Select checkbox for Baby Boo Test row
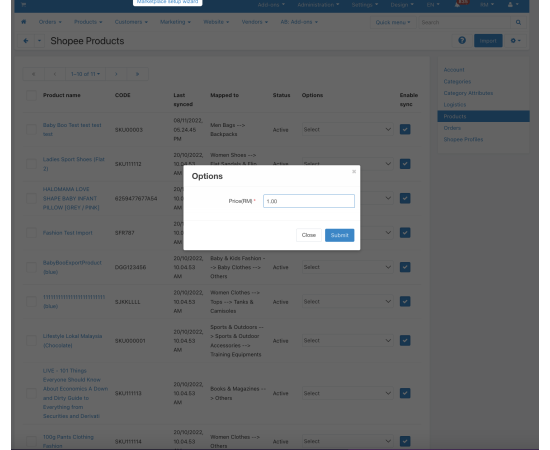The width and height of the screenshot is (550, 450). (32, 129)
